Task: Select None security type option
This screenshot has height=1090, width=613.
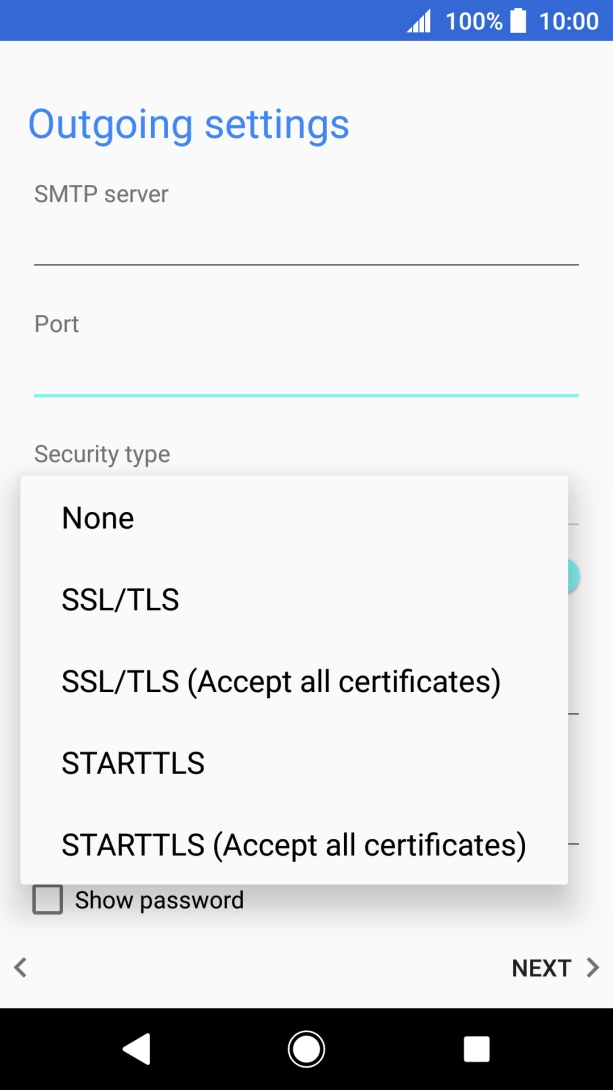Action: point(98,518)
